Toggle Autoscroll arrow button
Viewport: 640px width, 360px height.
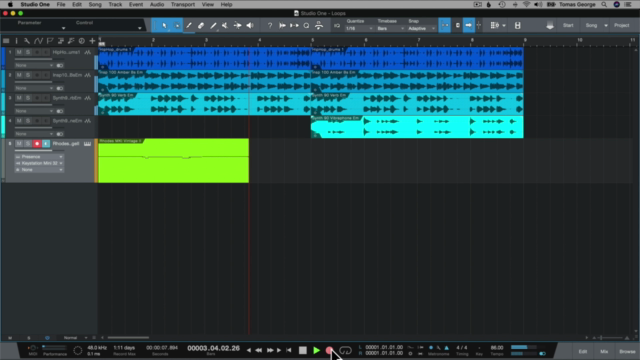click(x=469, y=25)
